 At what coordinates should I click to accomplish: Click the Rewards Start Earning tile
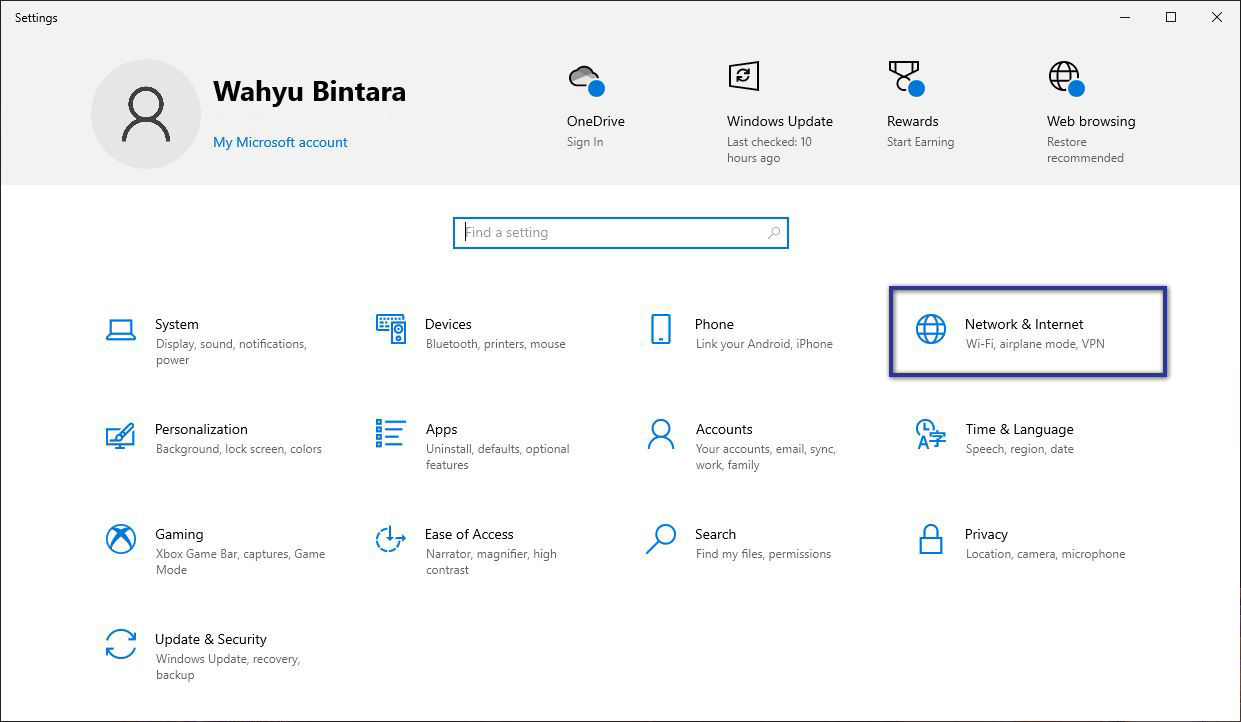(919, 108)
